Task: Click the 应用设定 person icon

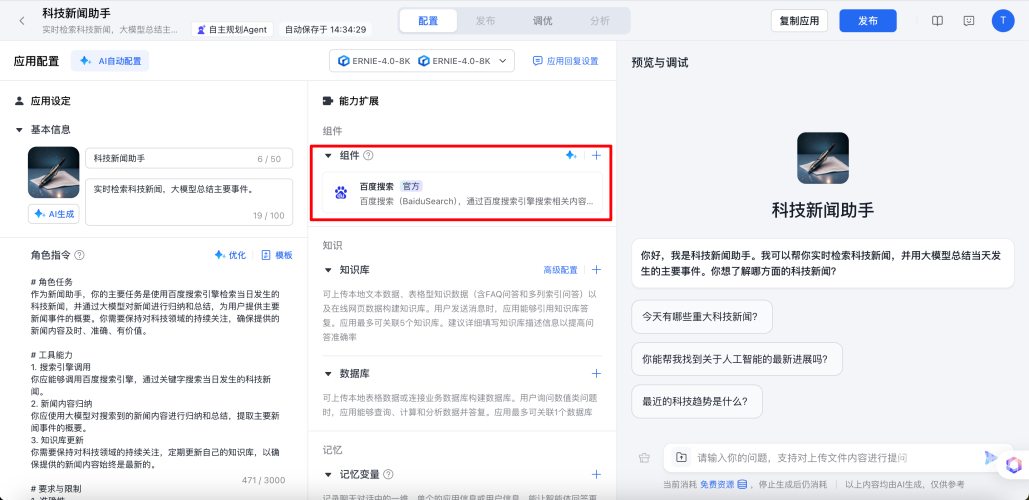Action: coord(19,101)
